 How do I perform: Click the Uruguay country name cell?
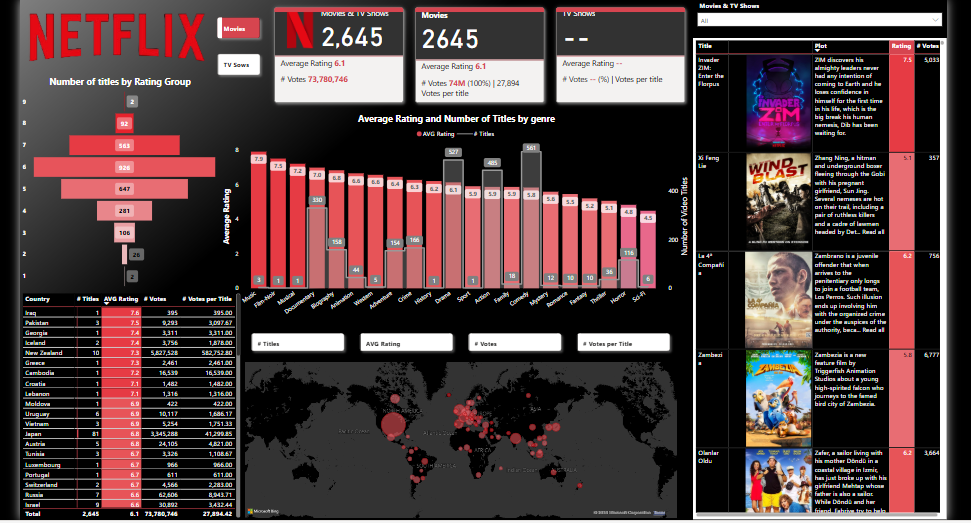[37, 413]
